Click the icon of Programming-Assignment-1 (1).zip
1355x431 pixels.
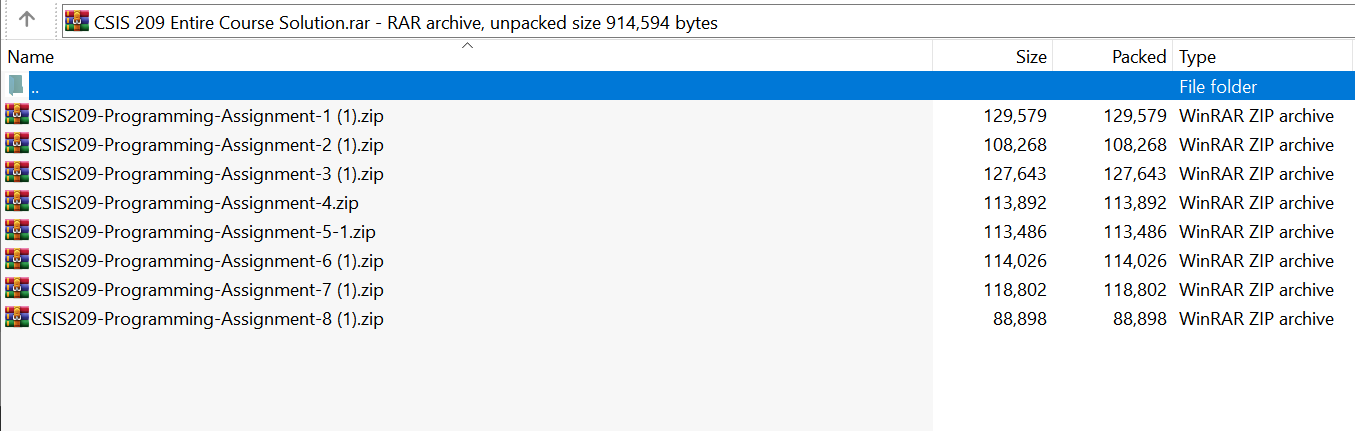pos(17,115)
